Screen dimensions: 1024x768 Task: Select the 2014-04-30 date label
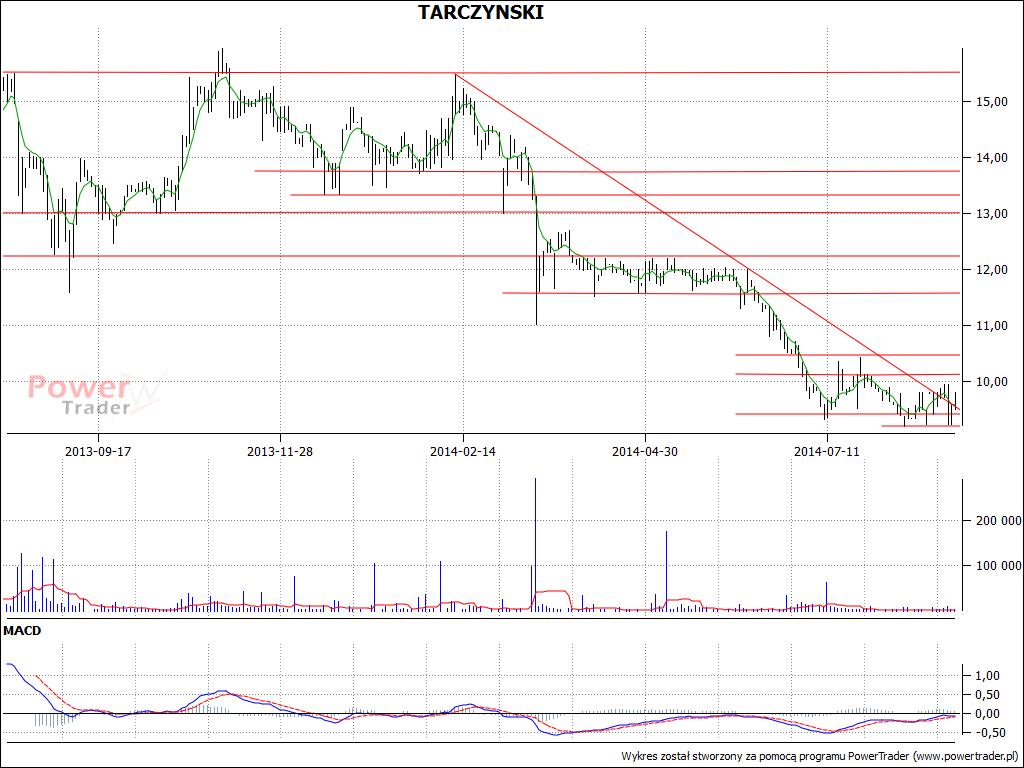(x=645, y=451)
